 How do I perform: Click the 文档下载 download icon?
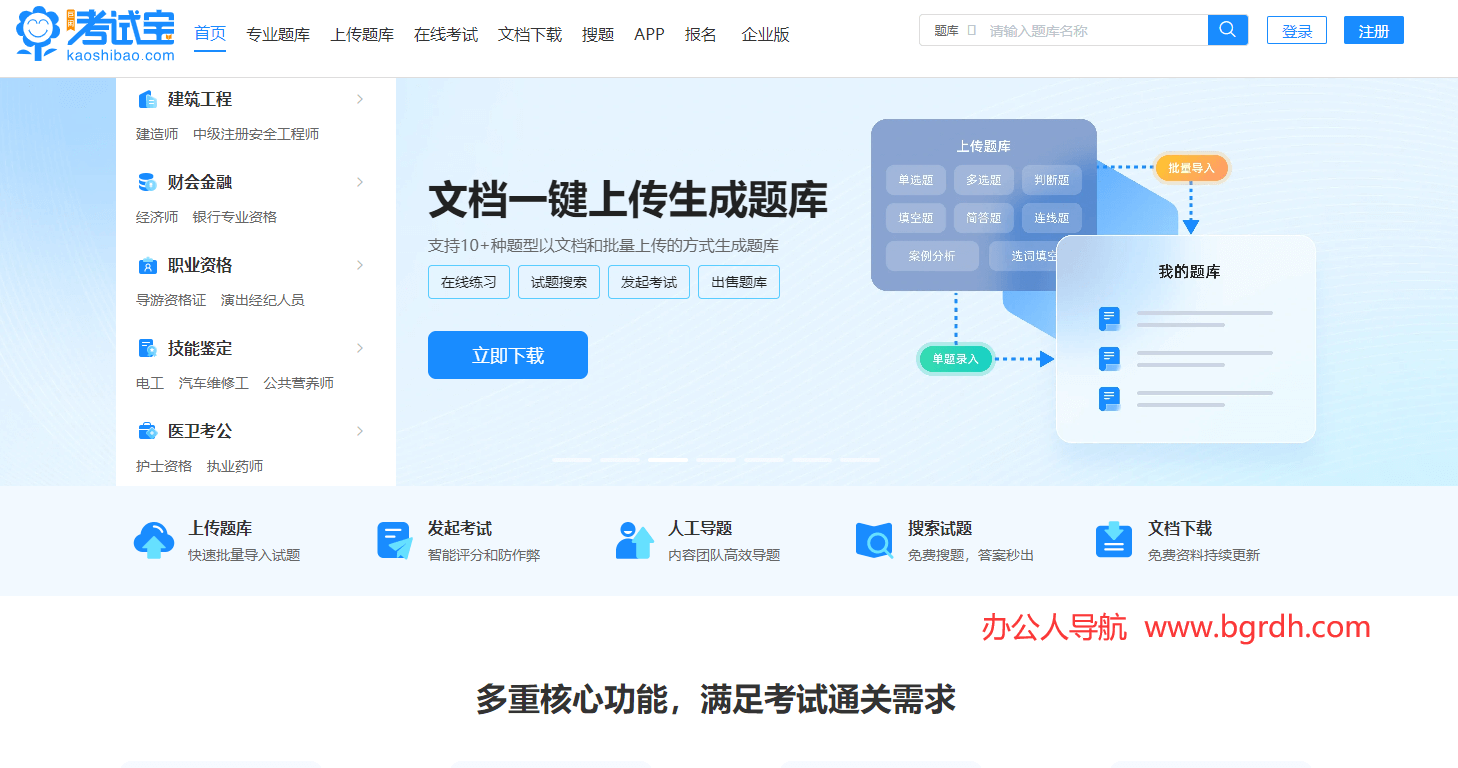[x=1113, y=539]
